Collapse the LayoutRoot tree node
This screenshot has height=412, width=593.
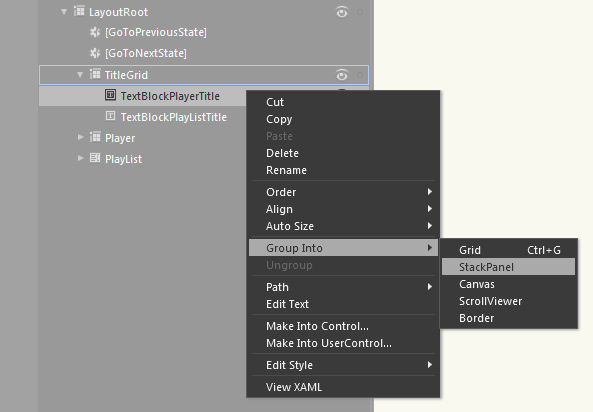(x=64, y=12)
